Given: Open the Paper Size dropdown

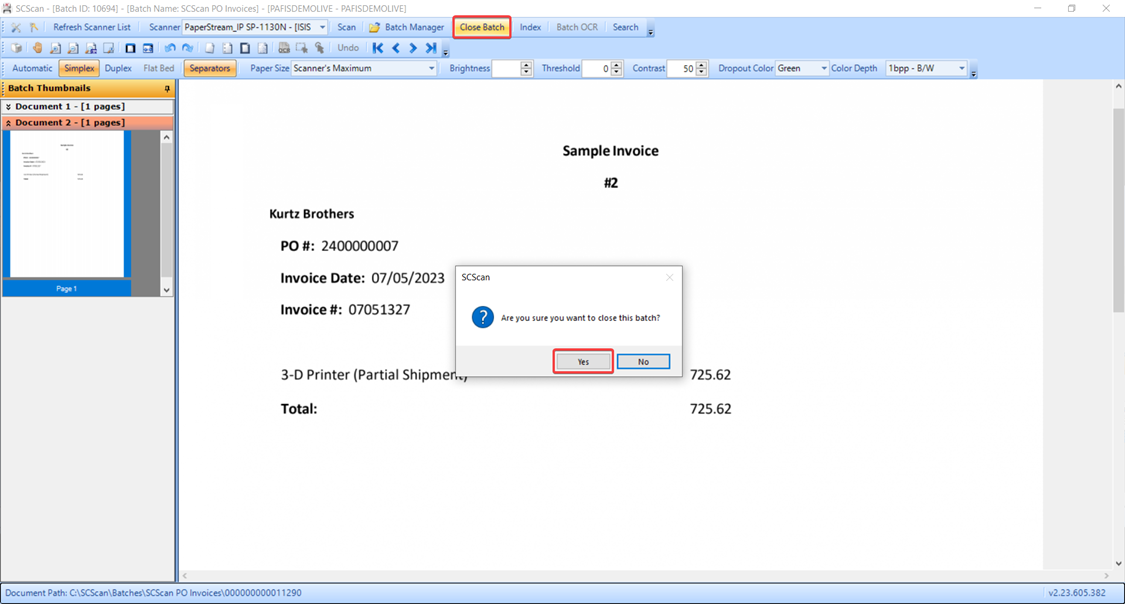Looking at the screenshot, I should [x=431, y=69].
